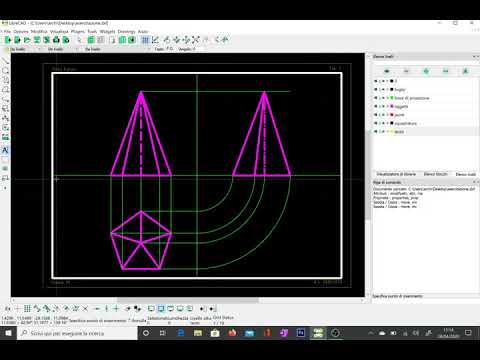The width and height of the screenshot is (480, 360).
Task: Toggle Draft mode toolbar icon
Action: (155, 40)
